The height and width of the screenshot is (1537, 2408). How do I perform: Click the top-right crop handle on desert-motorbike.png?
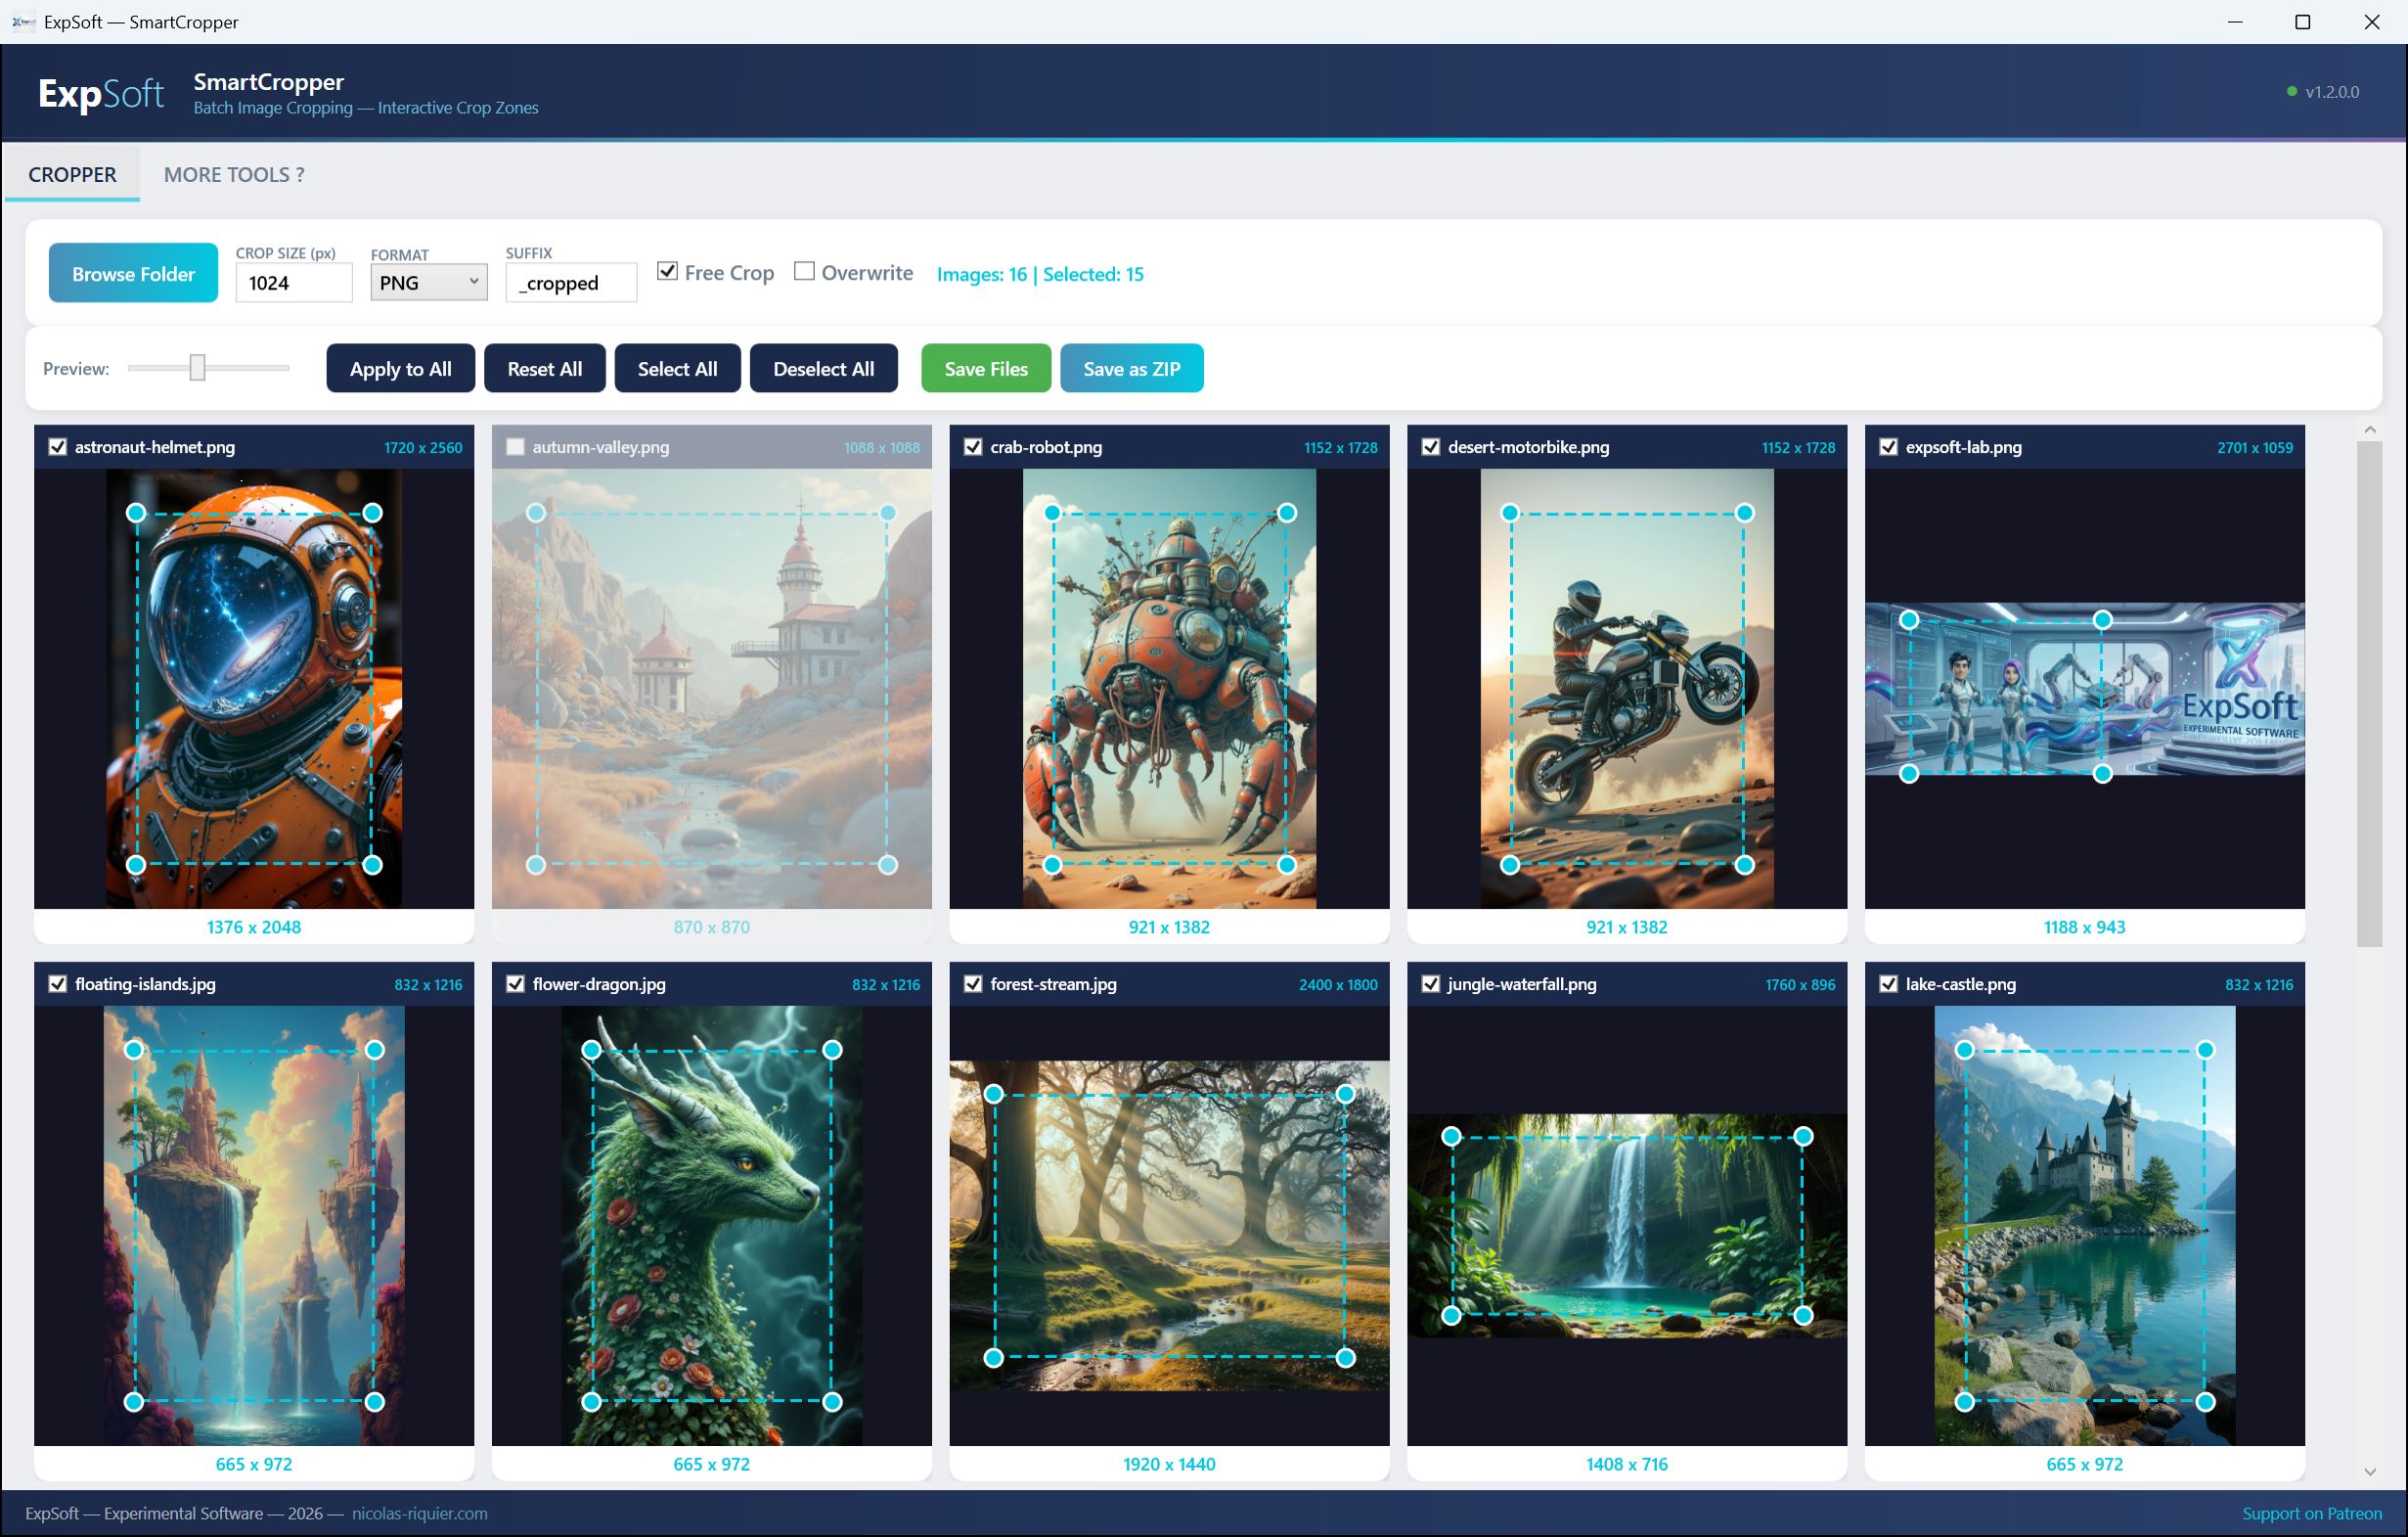tap(1745, 513)
